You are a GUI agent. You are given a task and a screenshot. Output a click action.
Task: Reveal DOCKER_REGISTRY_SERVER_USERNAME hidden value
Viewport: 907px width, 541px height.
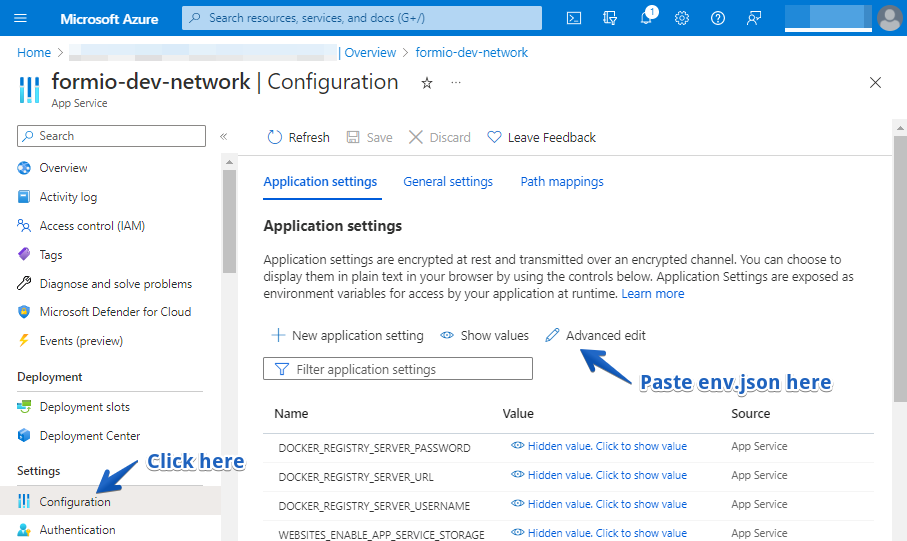(599, 504)
